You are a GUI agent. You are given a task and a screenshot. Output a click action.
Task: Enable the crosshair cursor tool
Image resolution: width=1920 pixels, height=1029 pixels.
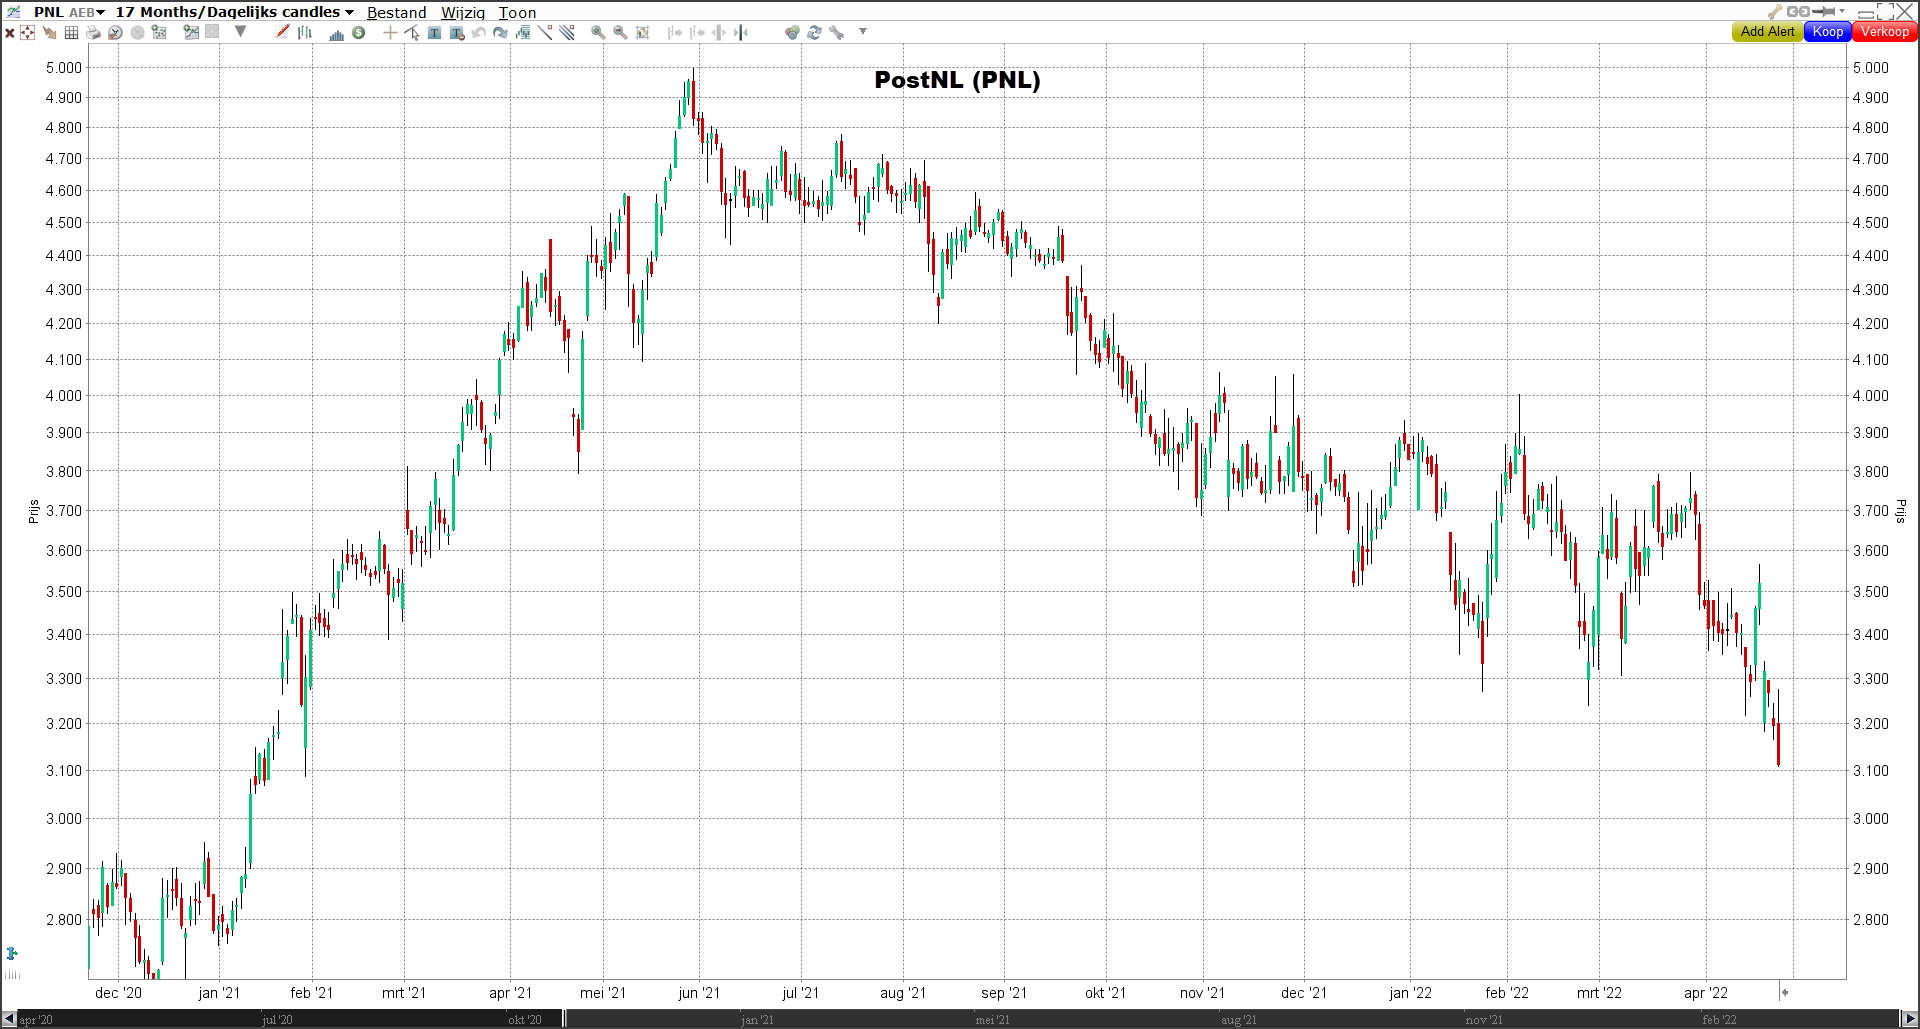tap(390, 32)
